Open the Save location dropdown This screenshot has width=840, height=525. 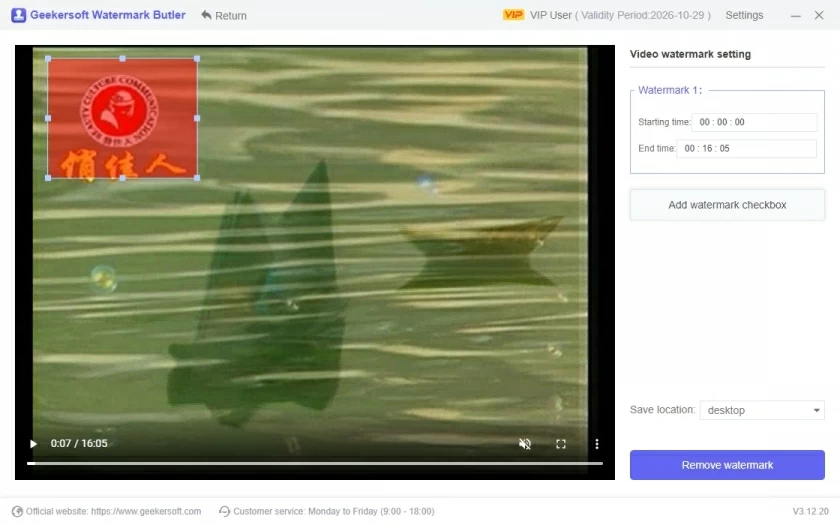click(762, 410)
